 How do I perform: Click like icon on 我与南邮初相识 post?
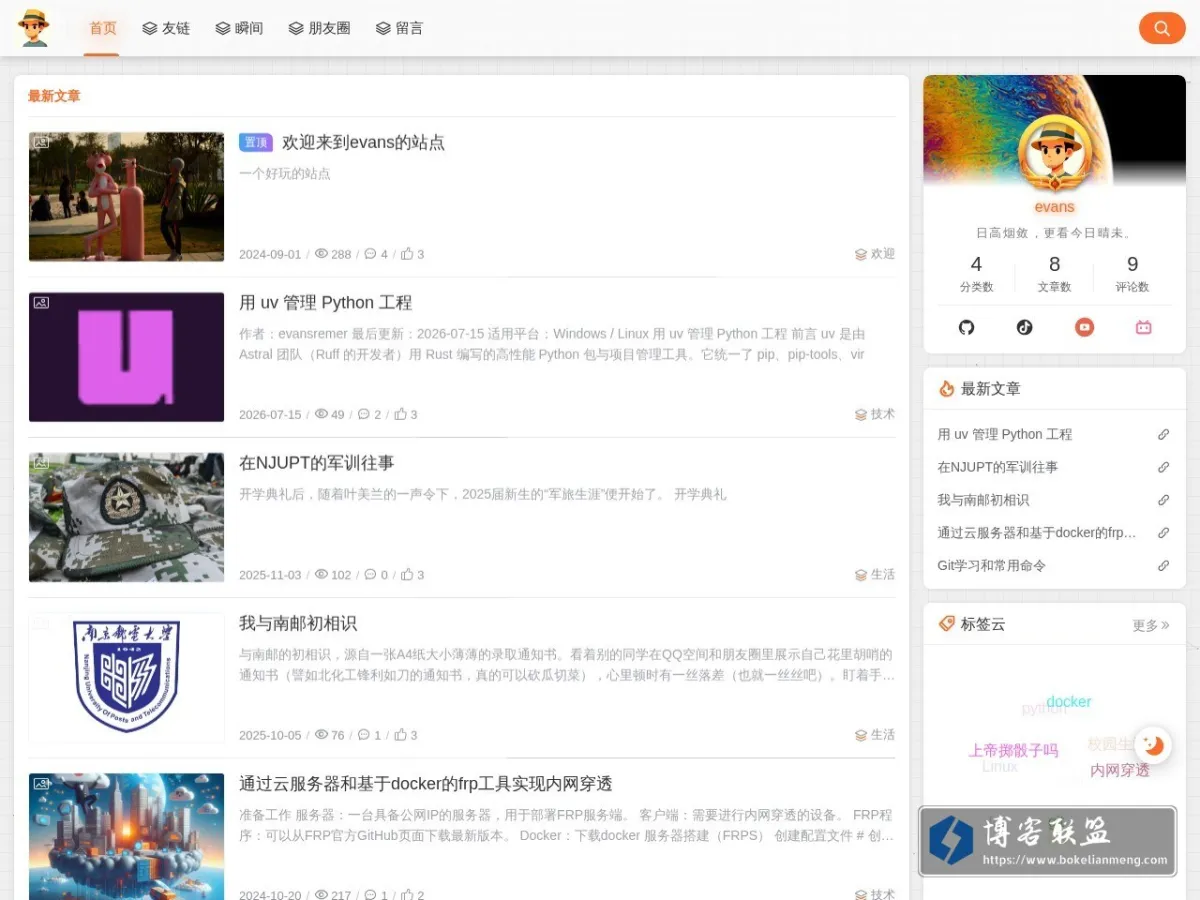pyautogui.click(x=400, y=735)
